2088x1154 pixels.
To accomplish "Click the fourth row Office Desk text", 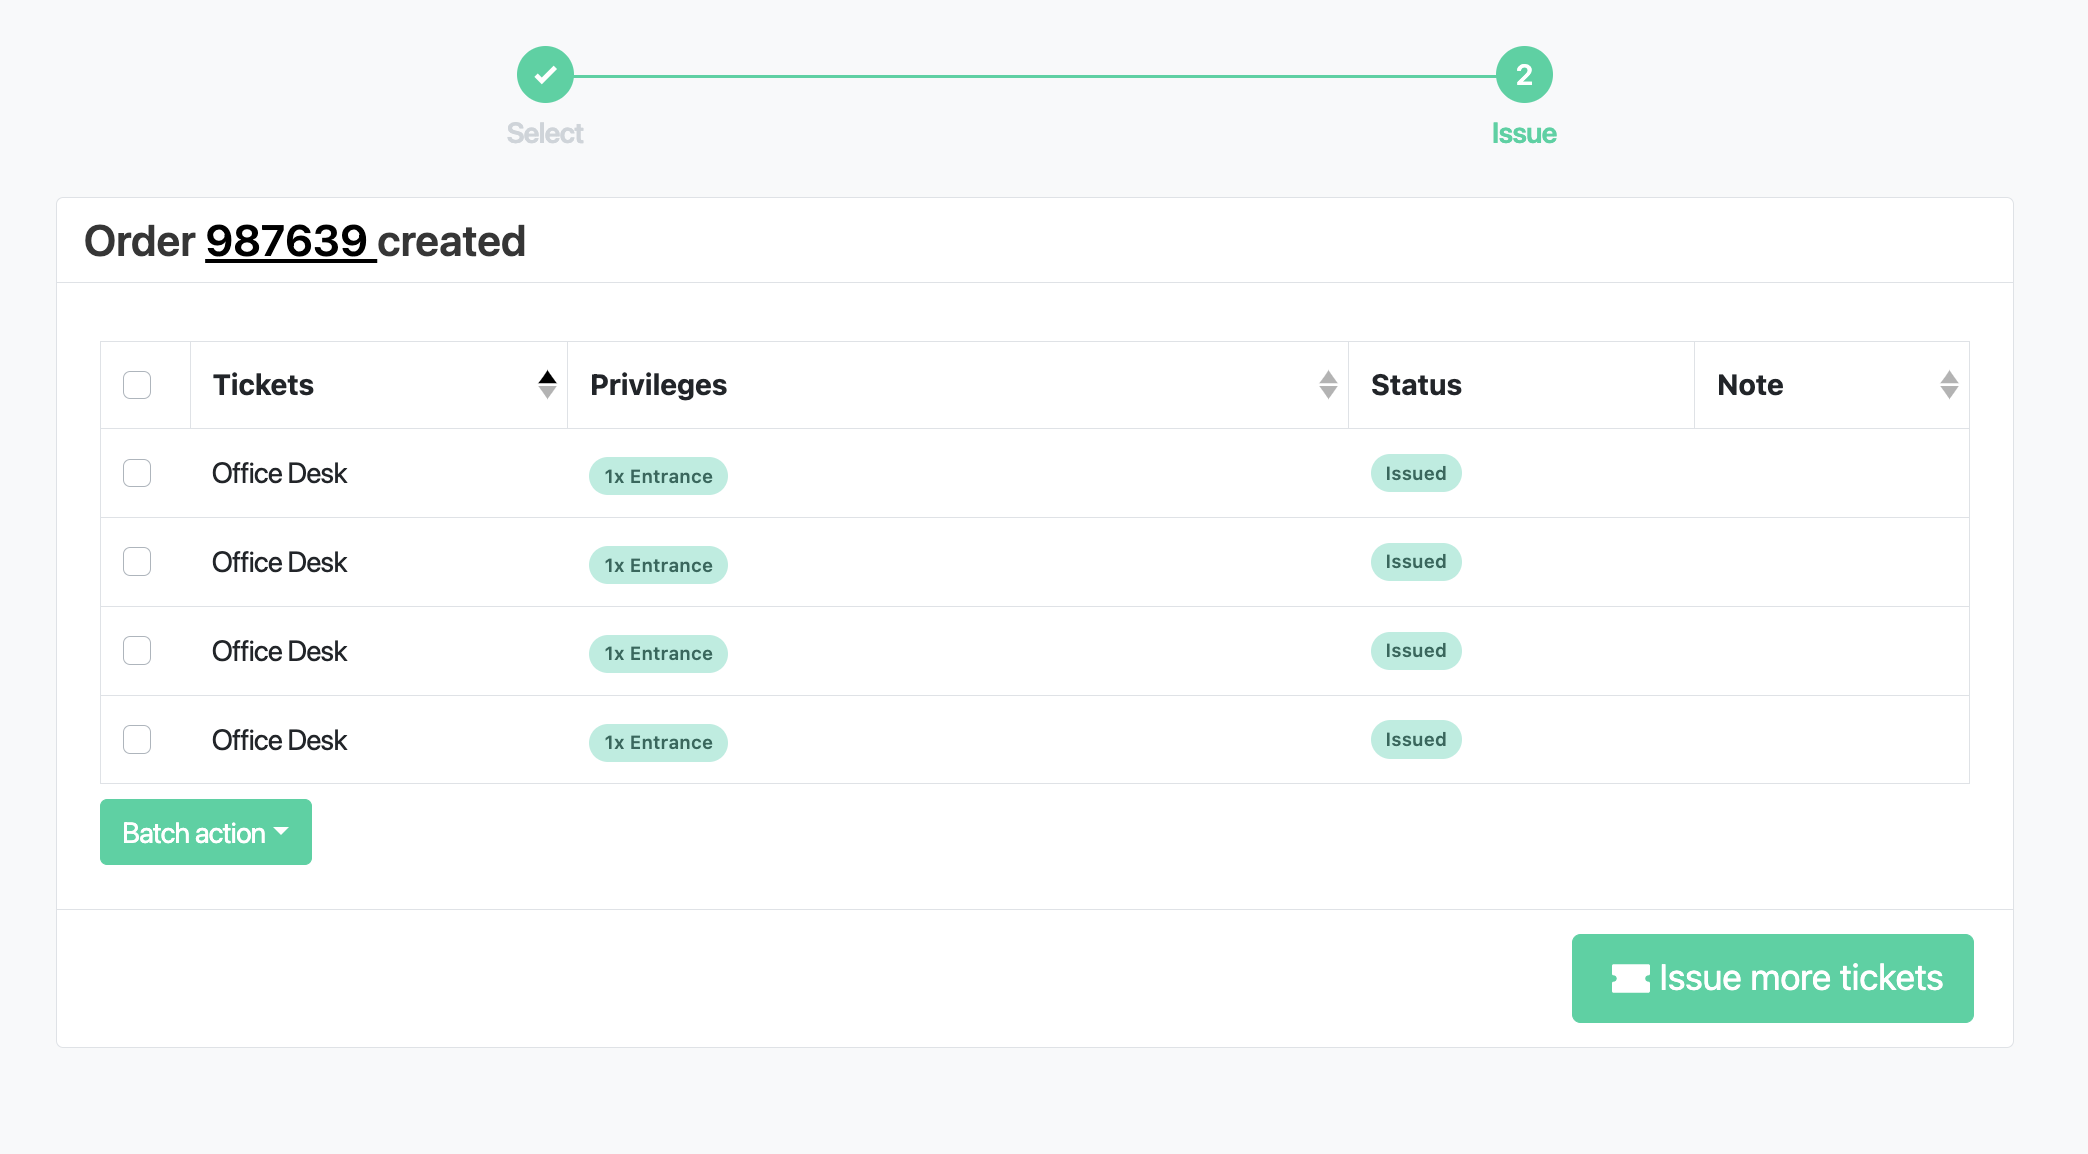I will click(x=279, y=740).
